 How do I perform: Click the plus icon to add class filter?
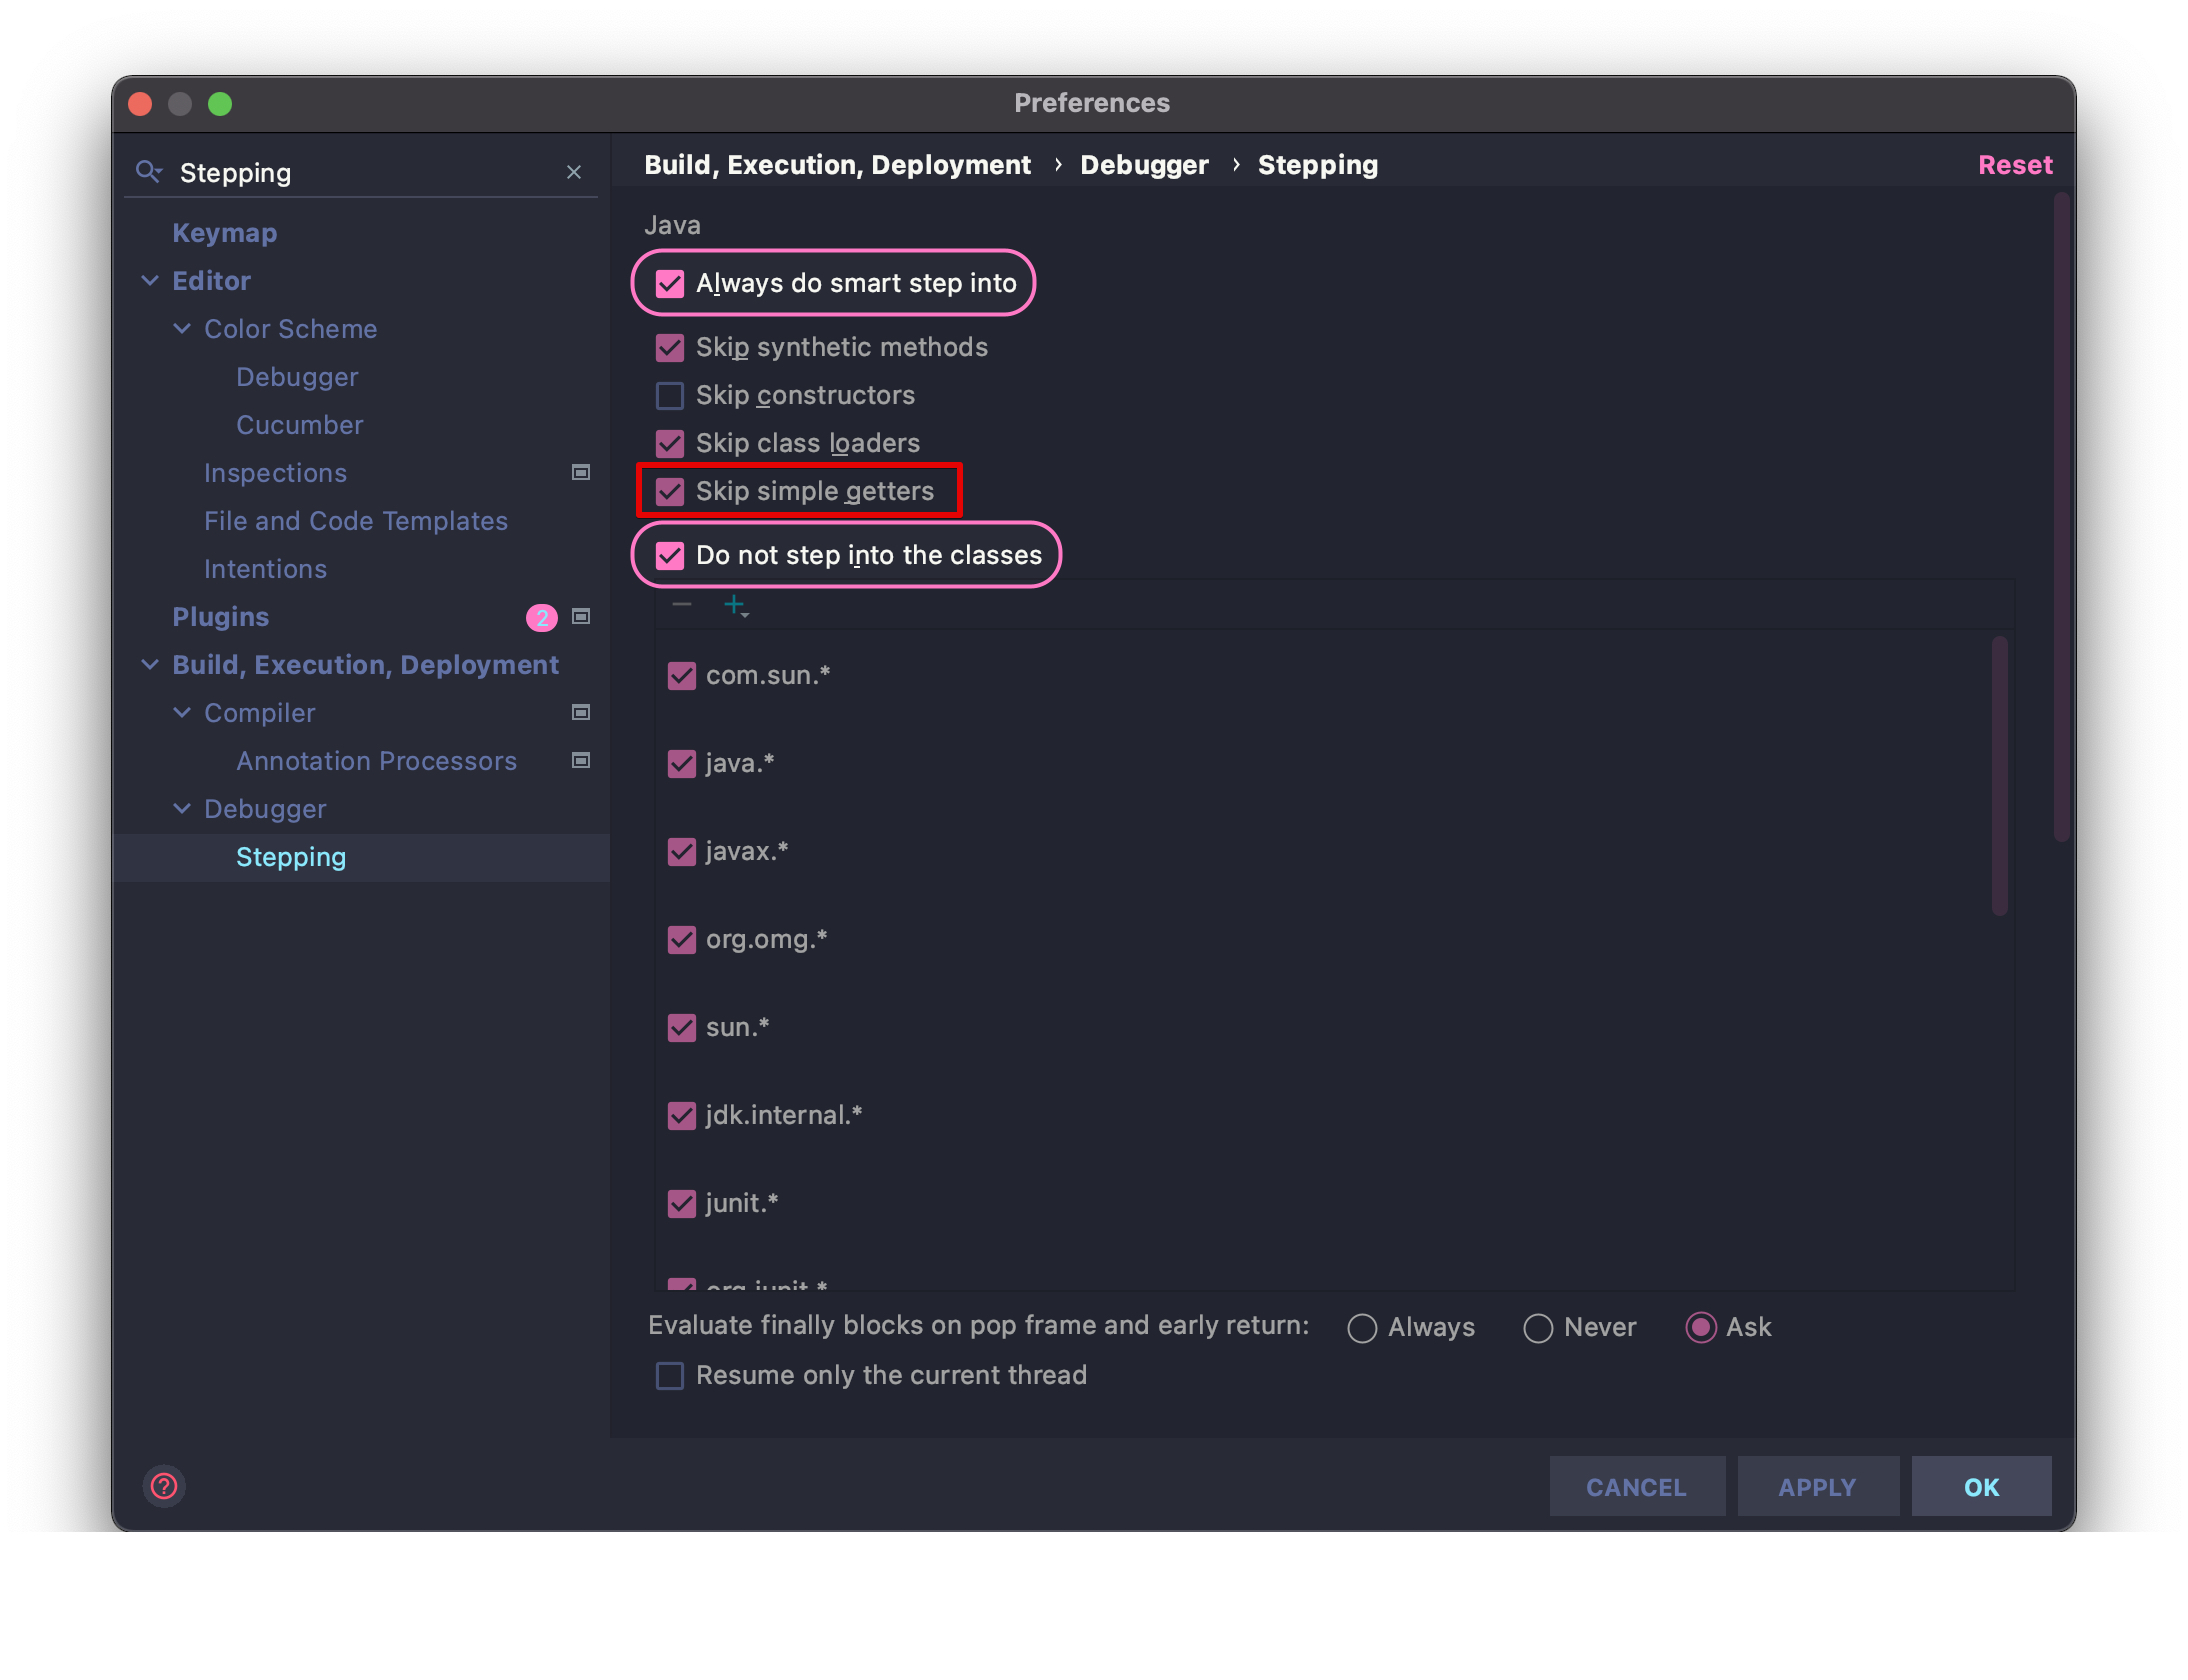click(735, 605)
